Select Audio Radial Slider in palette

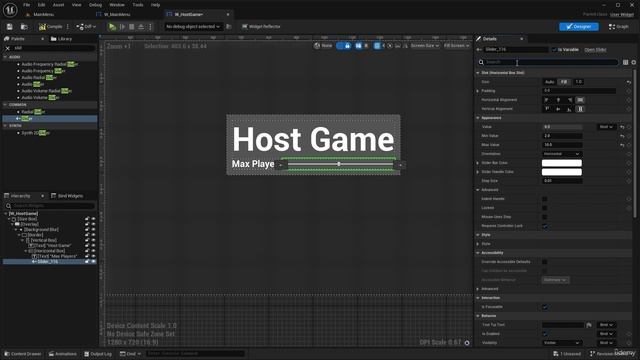point(39,78)
